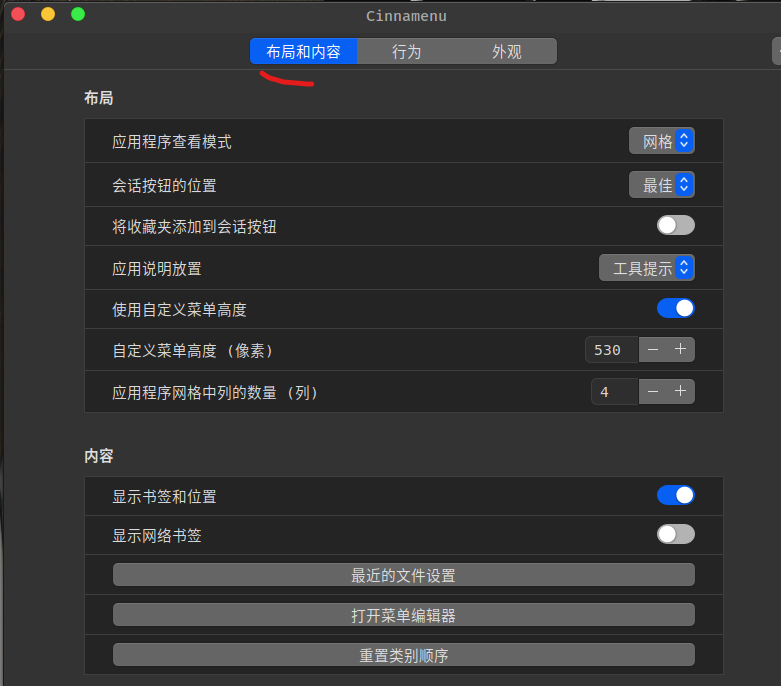Screen dimensions: 781x686
Task: Switch to the 布局和内容 tab
Action: point(303,51)
